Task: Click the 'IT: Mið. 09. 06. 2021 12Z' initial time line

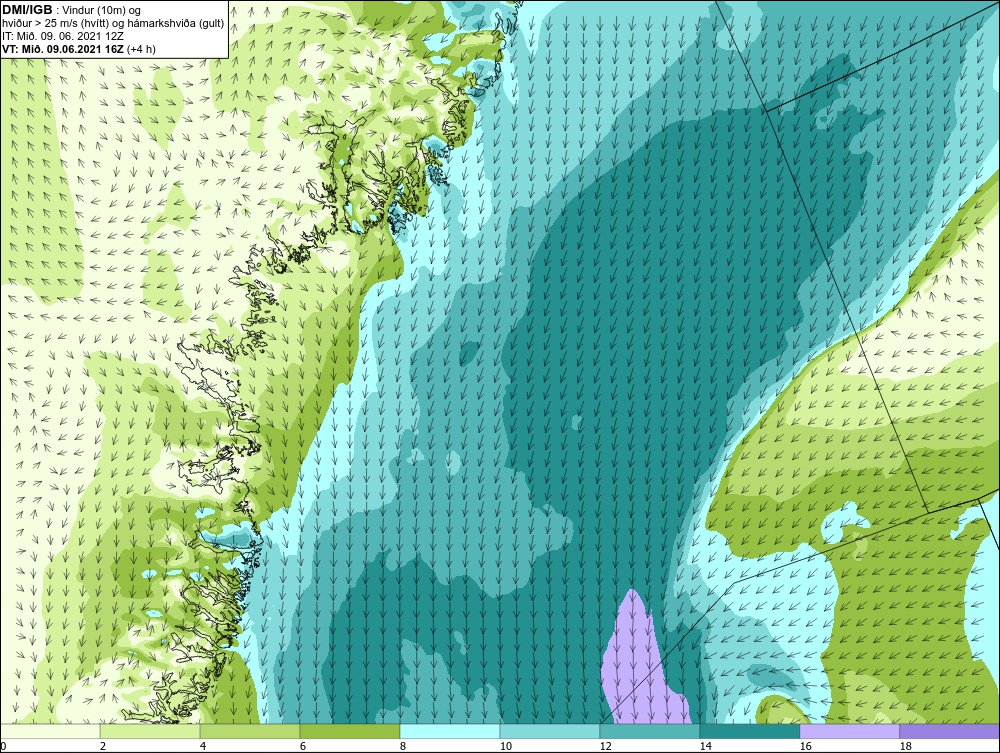Action: coord(62,36)
